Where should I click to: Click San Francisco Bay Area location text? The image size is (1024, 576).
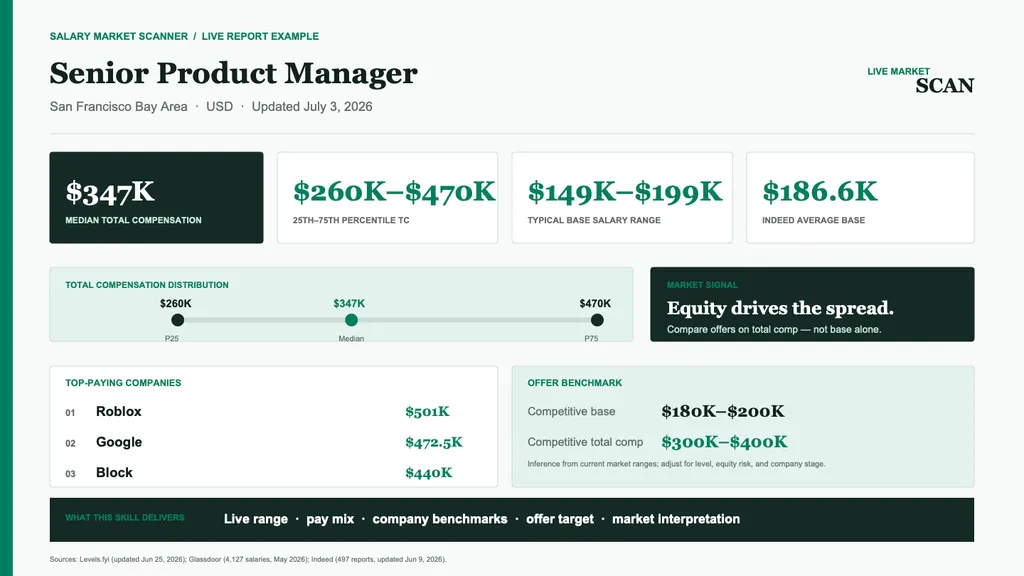[x=118, y=106]
